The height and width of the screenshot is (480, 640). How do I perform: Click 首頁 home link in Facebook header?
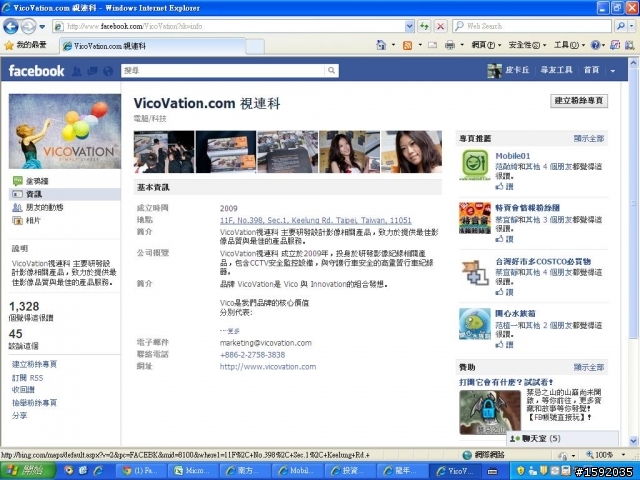point(591,70)
